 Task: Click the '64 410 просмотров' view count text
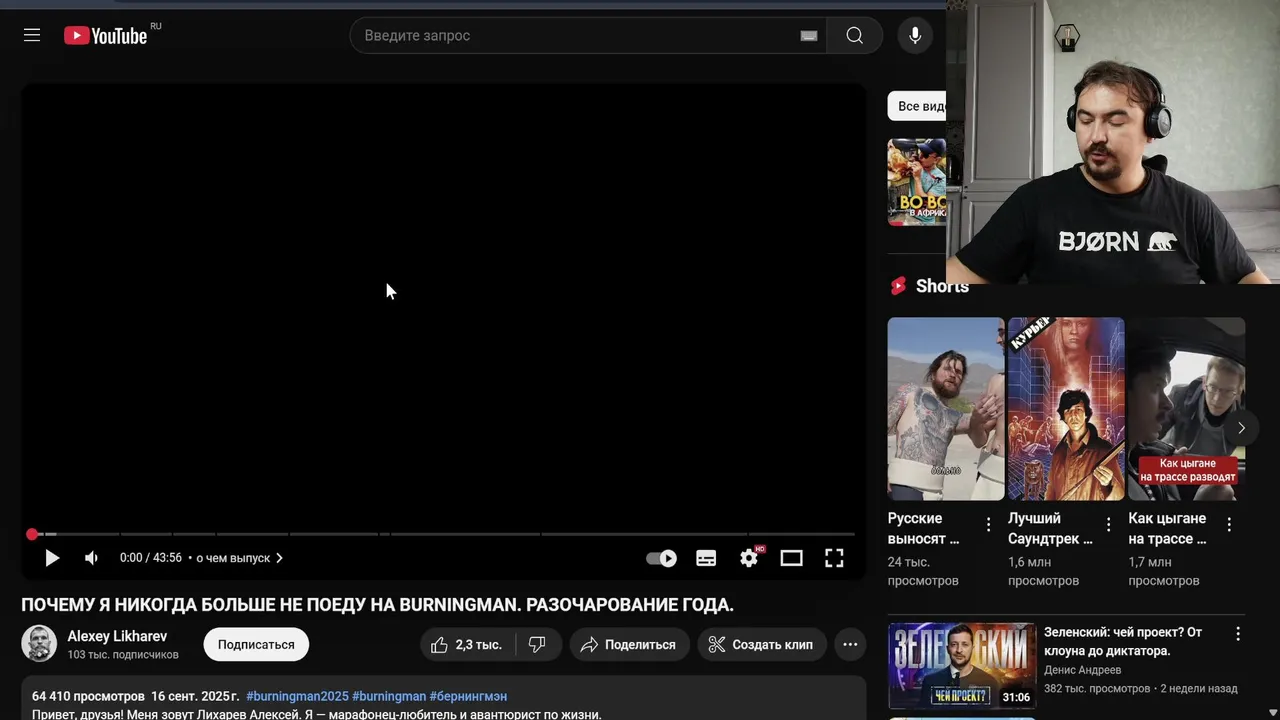88,696
